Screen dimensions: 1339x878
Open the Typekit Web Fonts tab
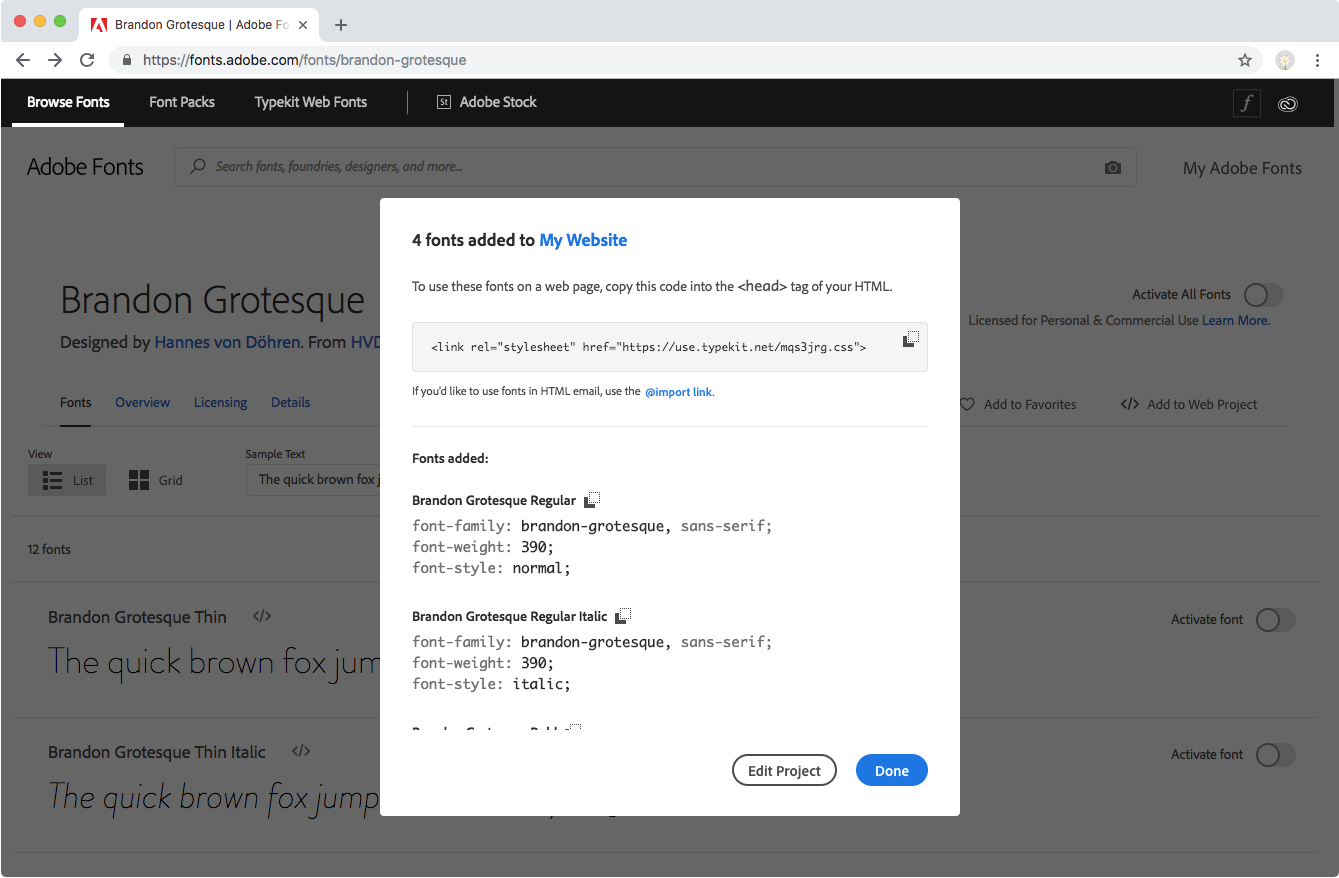(x=311, y=102)
